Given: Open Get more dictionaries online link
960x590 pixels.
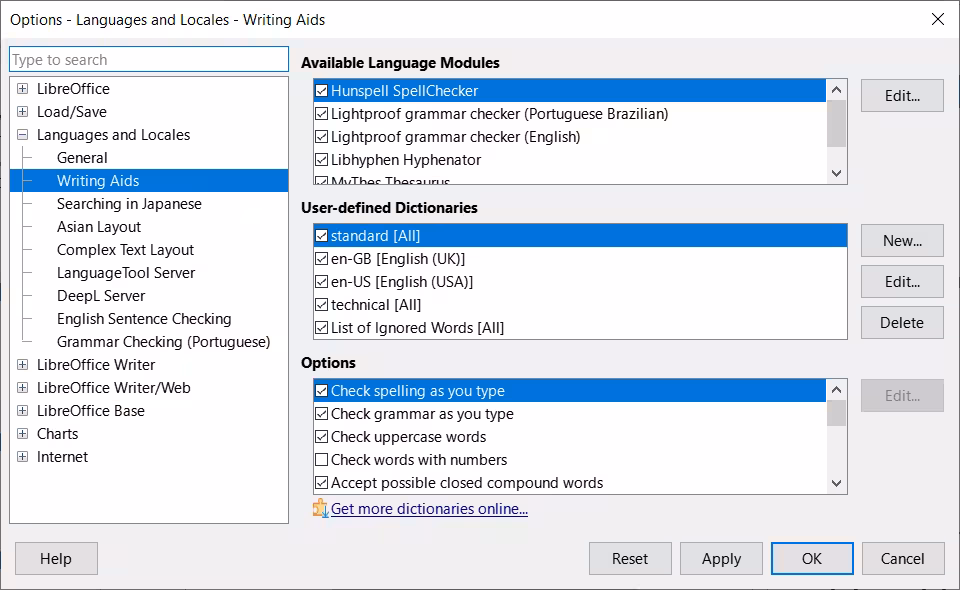Looking at the screenshot, I should (429, 509).
